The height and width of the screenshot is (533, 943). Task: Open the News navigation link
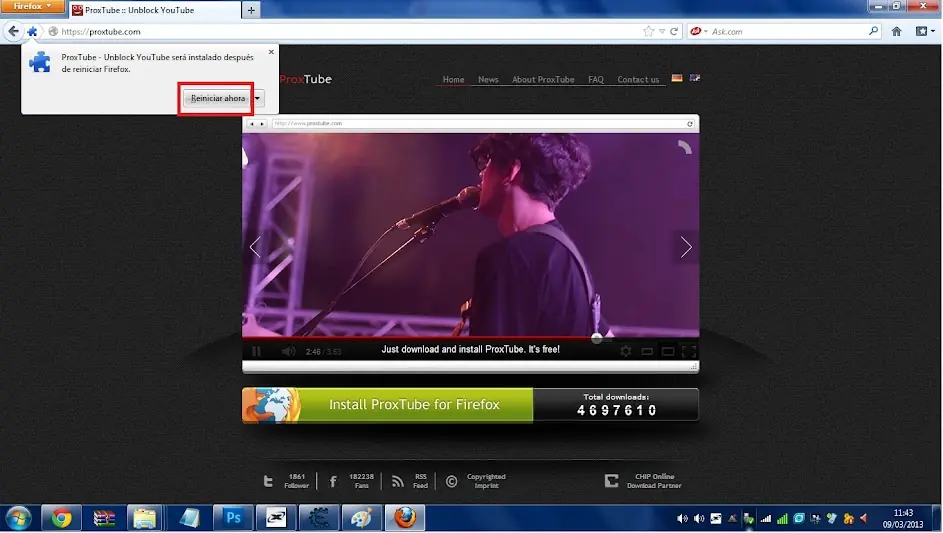(488, 79)
